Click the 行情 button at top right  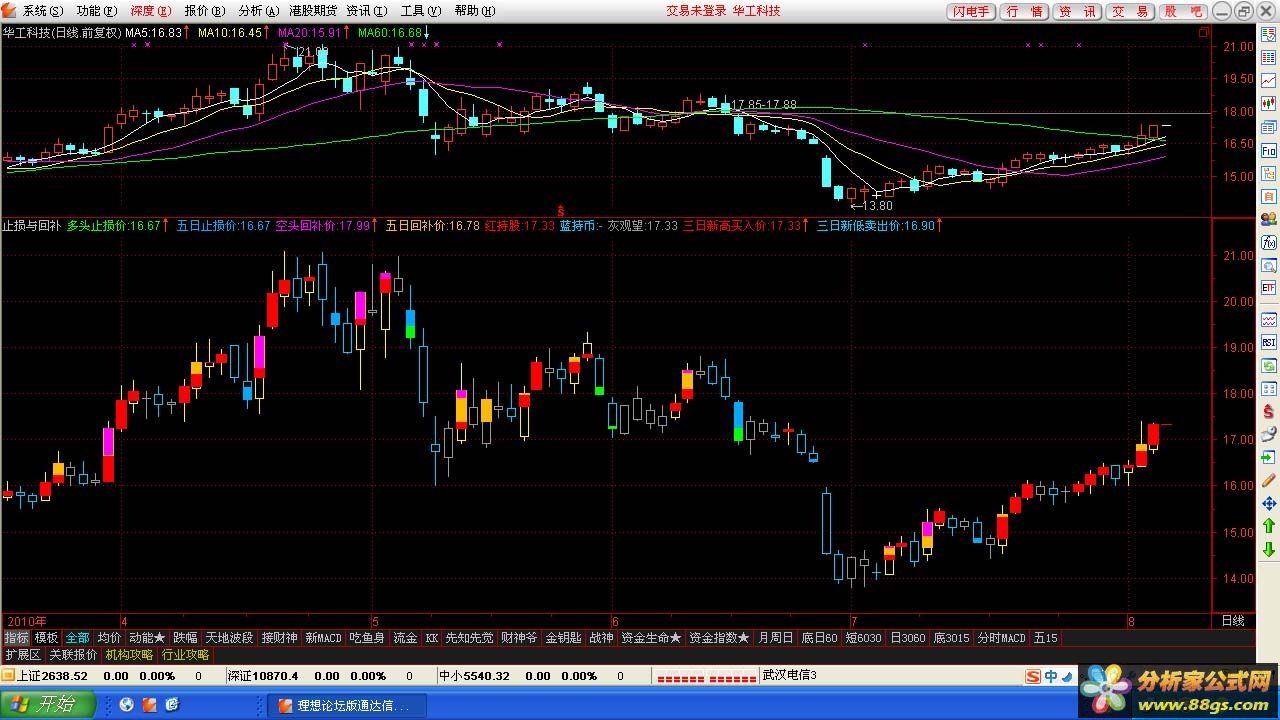(1023, 12)
